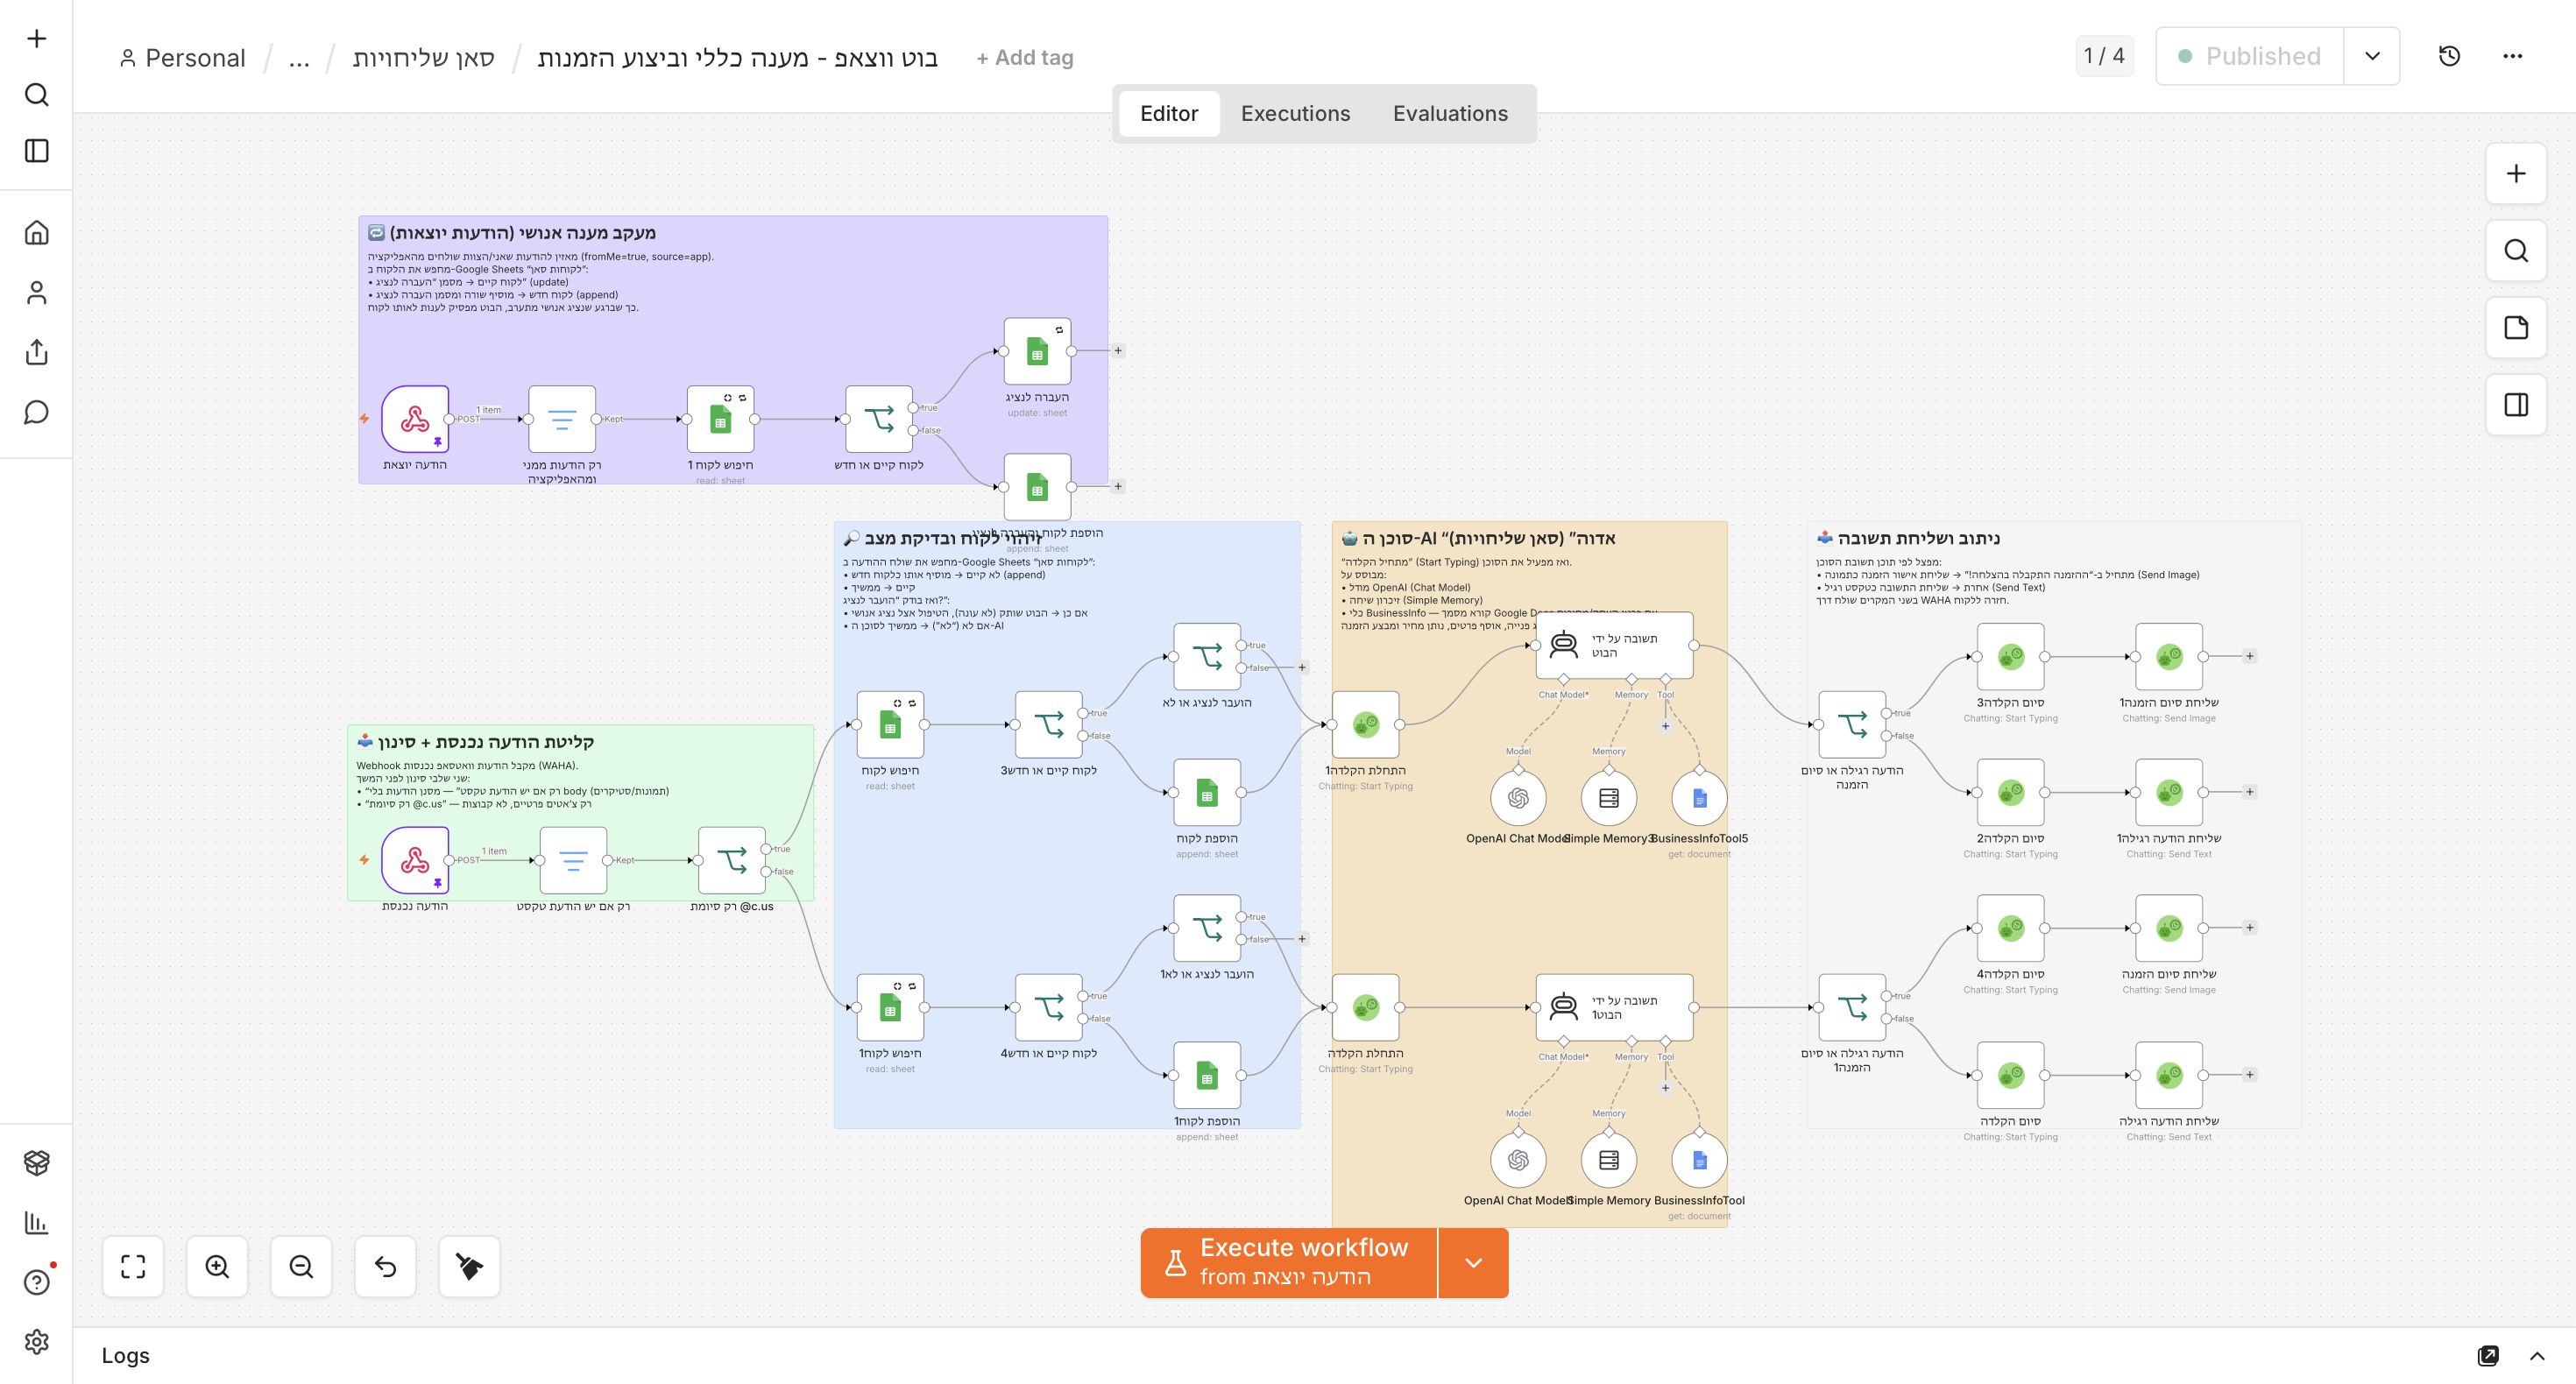This screenshot has width=2576, height=1384.
Task: Select the רק אם יש הודעת טקסט filter node
Action: pos(573,860)
